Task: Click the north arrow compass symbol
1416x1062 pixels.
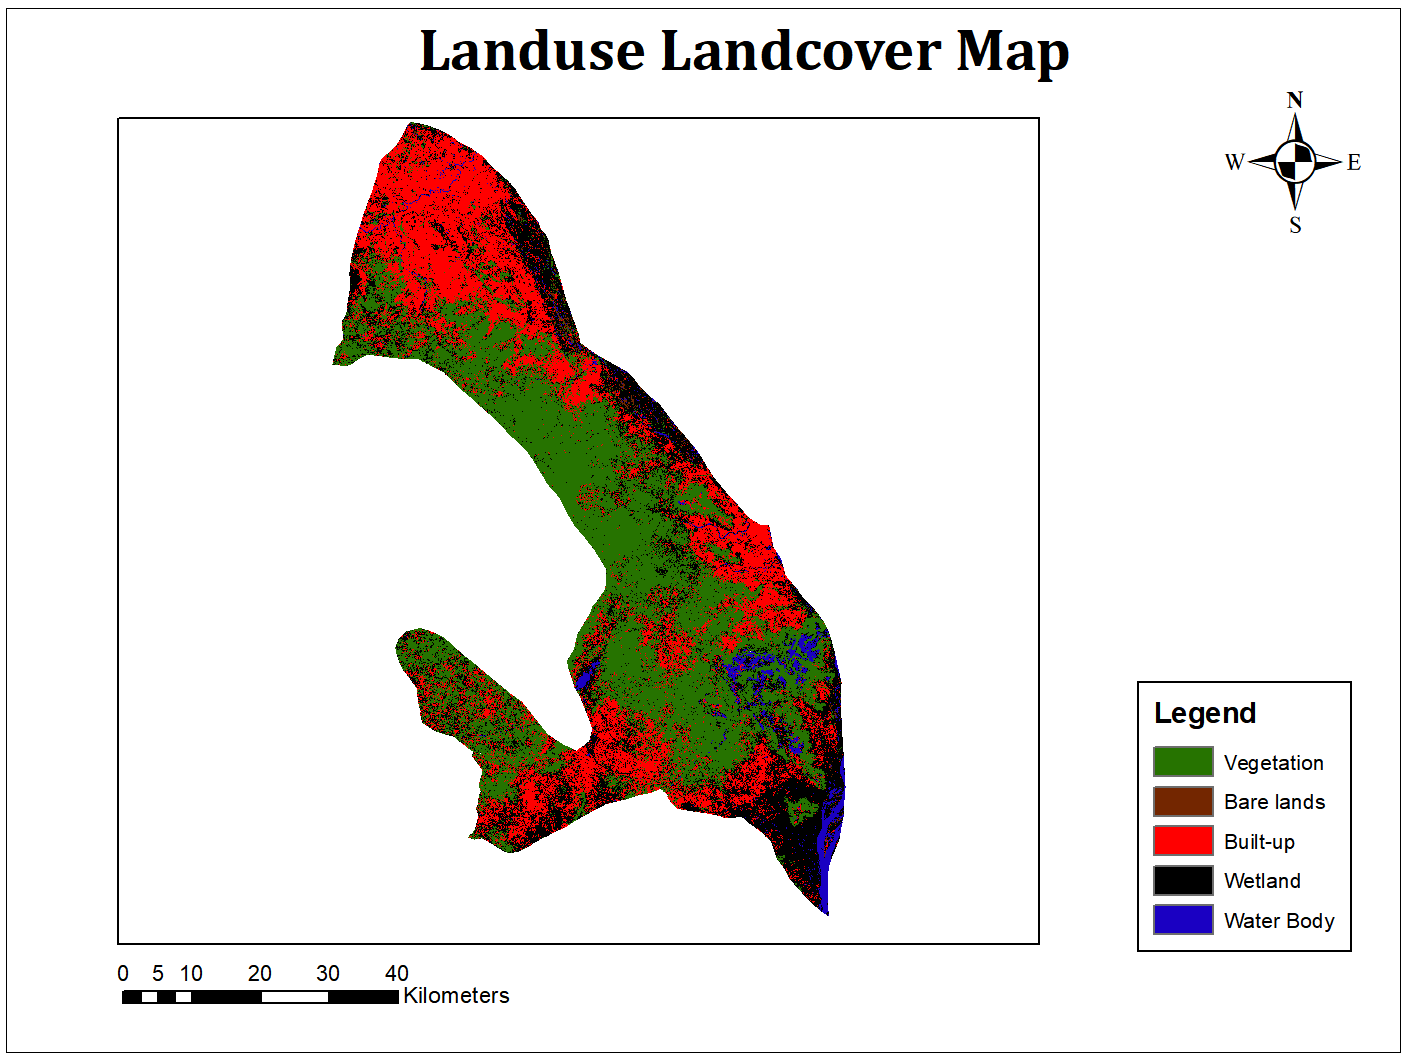Action: [1296, 161]
